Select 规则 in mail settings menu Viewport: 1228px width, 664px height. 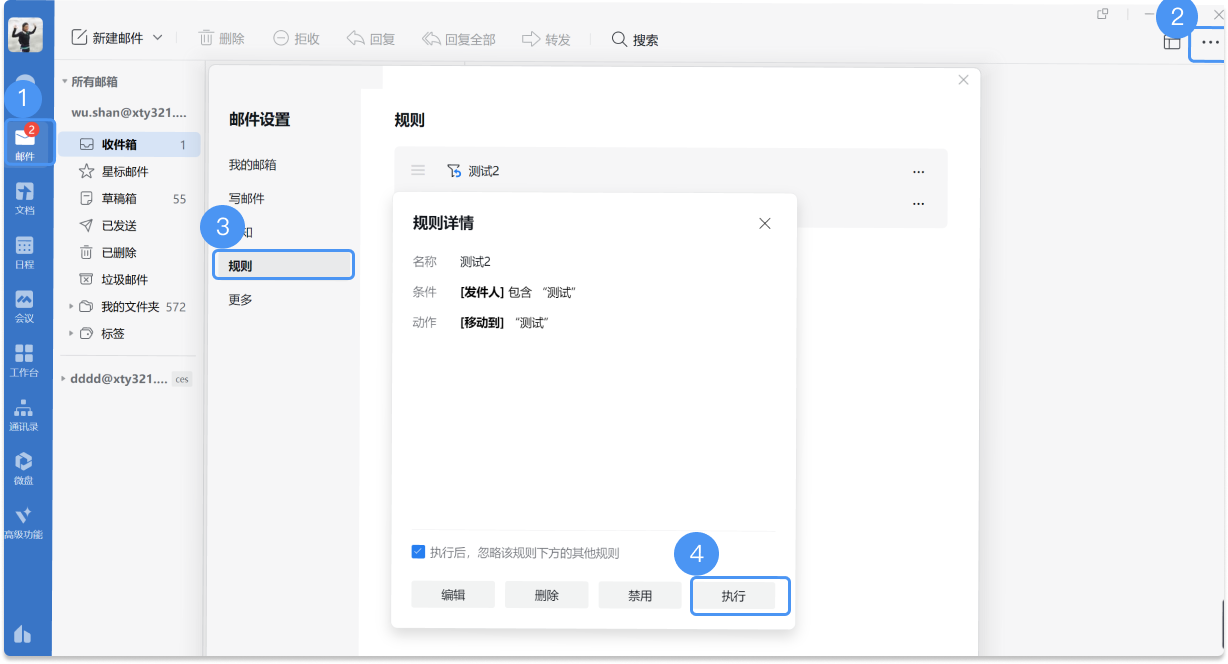click(282, 265)
